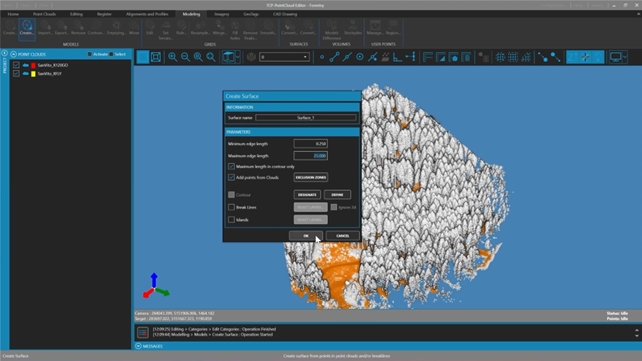Click the circle drawing tool icon
The height and width of the screenshot is (361, 642).
pyautogui.click(x=359, y=57)
